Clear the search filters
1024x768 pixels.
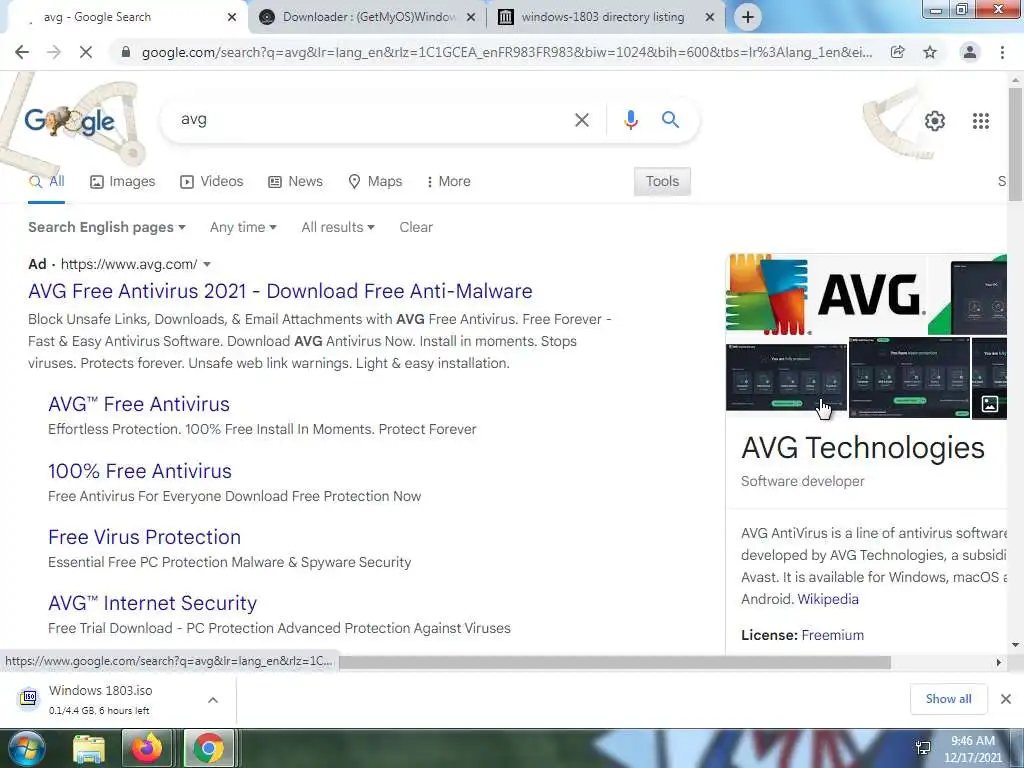click(416, 227)
